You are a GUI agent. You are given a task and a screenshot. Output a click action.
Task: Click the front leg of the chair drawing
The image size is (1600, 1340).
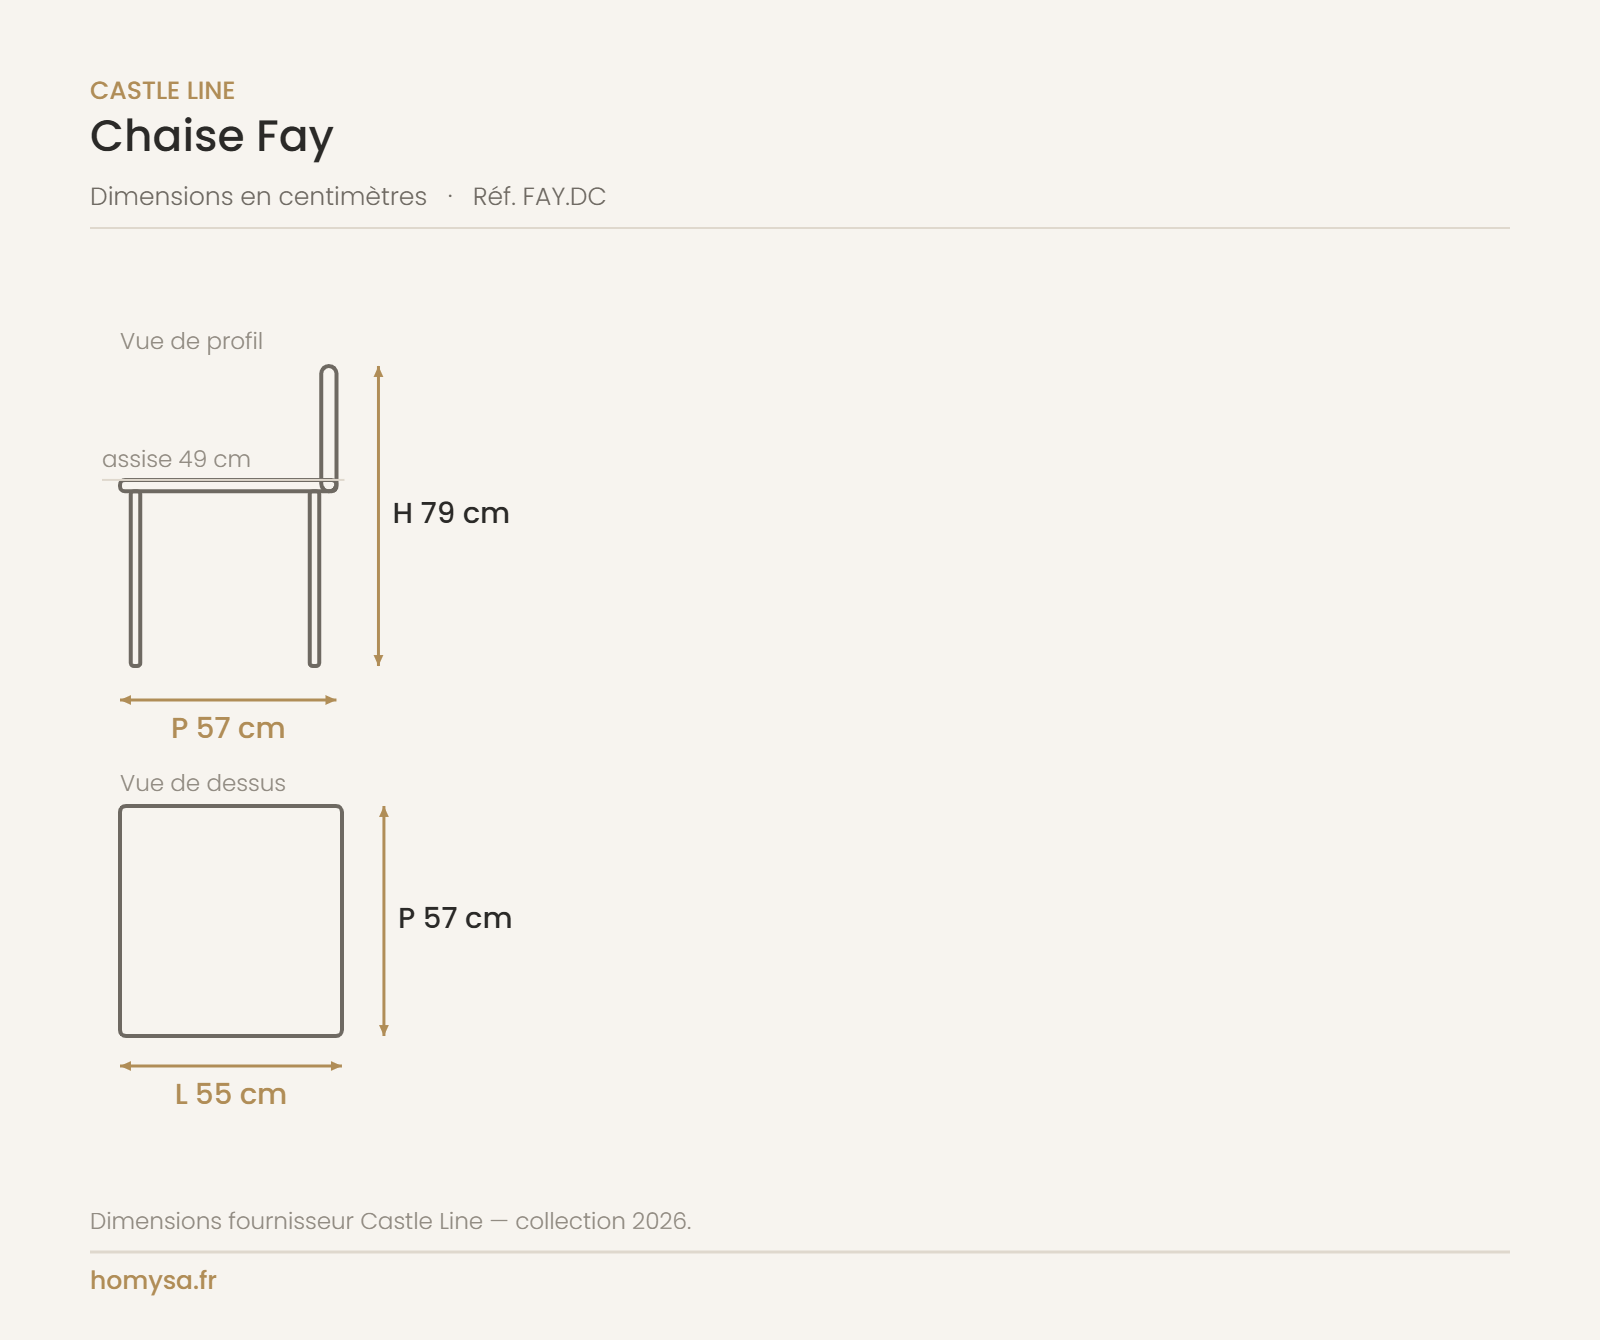(136, 578)
